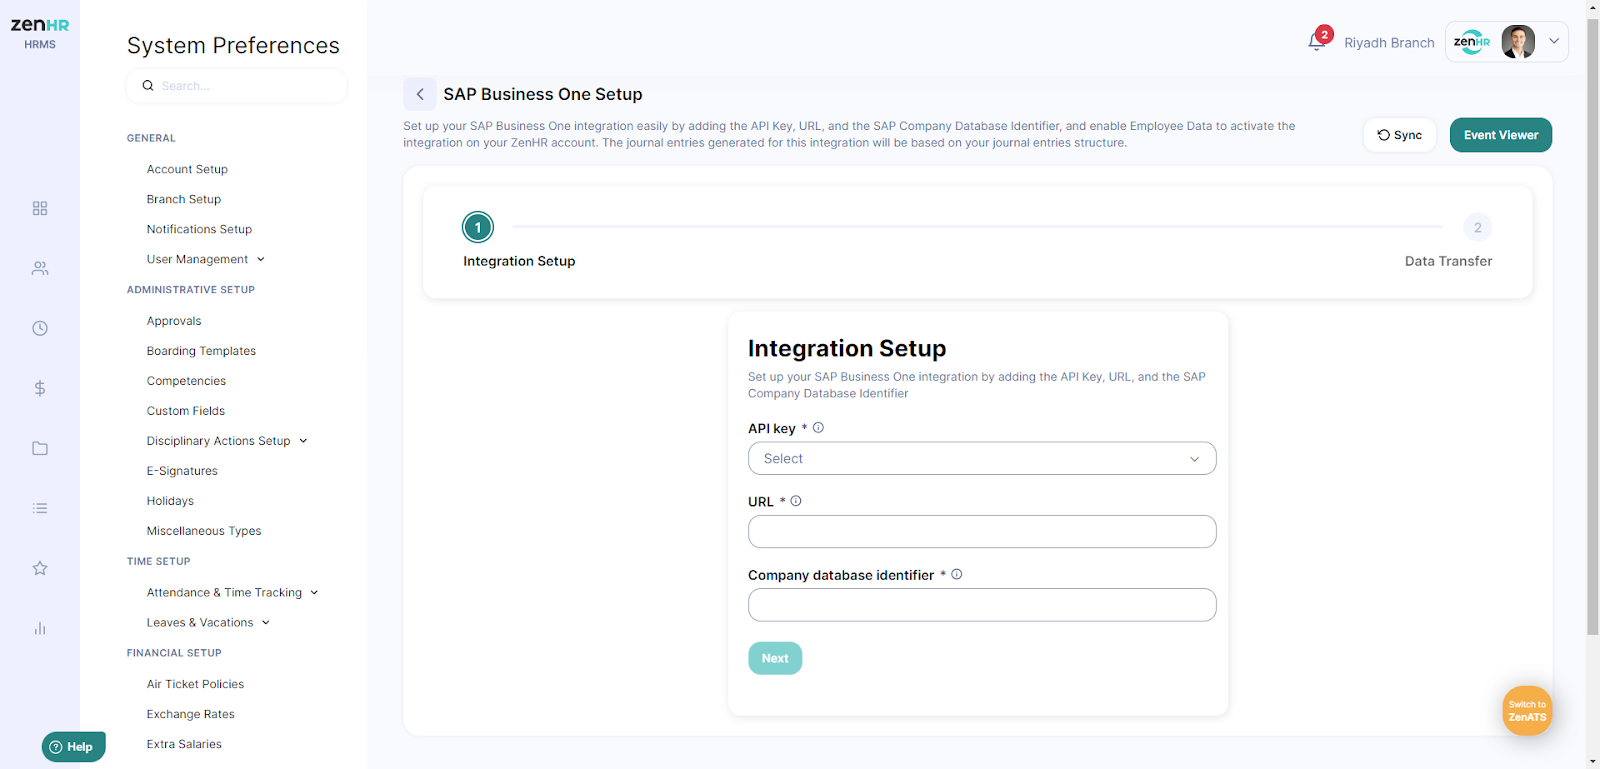Open Custom Fields settings

pos(186,411)
